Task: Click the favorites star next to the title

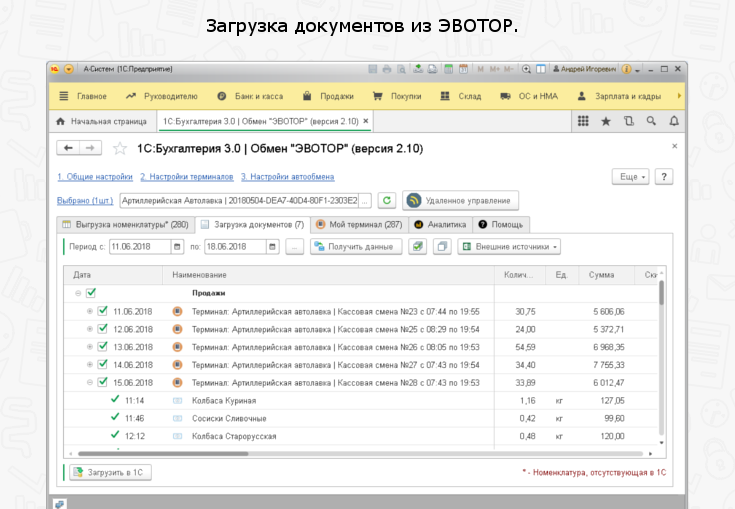Action: [119, 148]
